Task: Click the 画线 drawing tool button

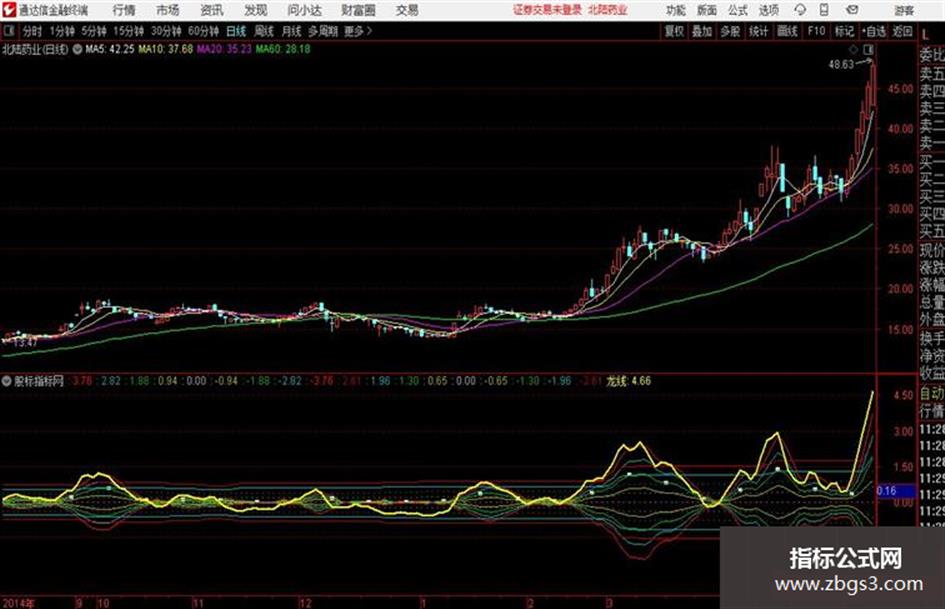Action: tap(787, 31)
